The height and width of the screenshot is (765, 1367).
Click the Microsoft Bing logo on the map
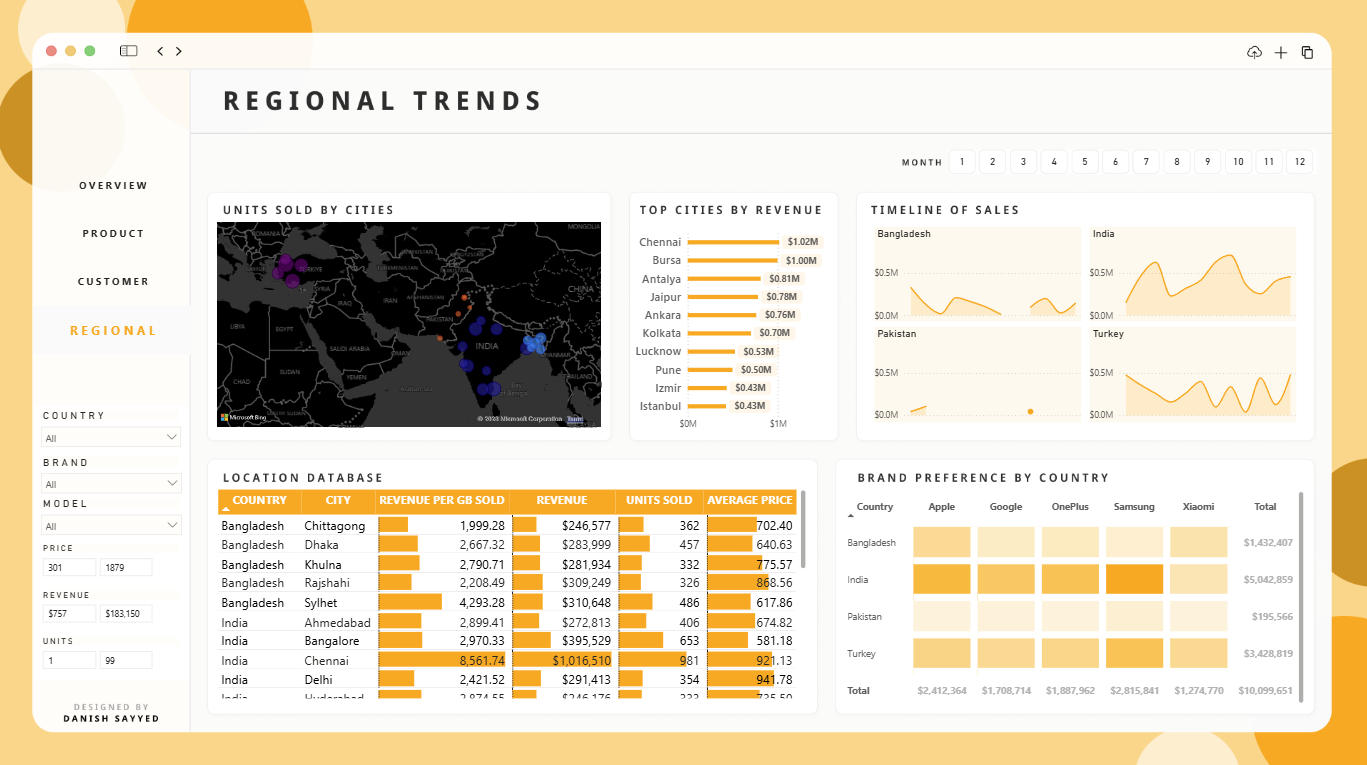[x=243, y=417]
